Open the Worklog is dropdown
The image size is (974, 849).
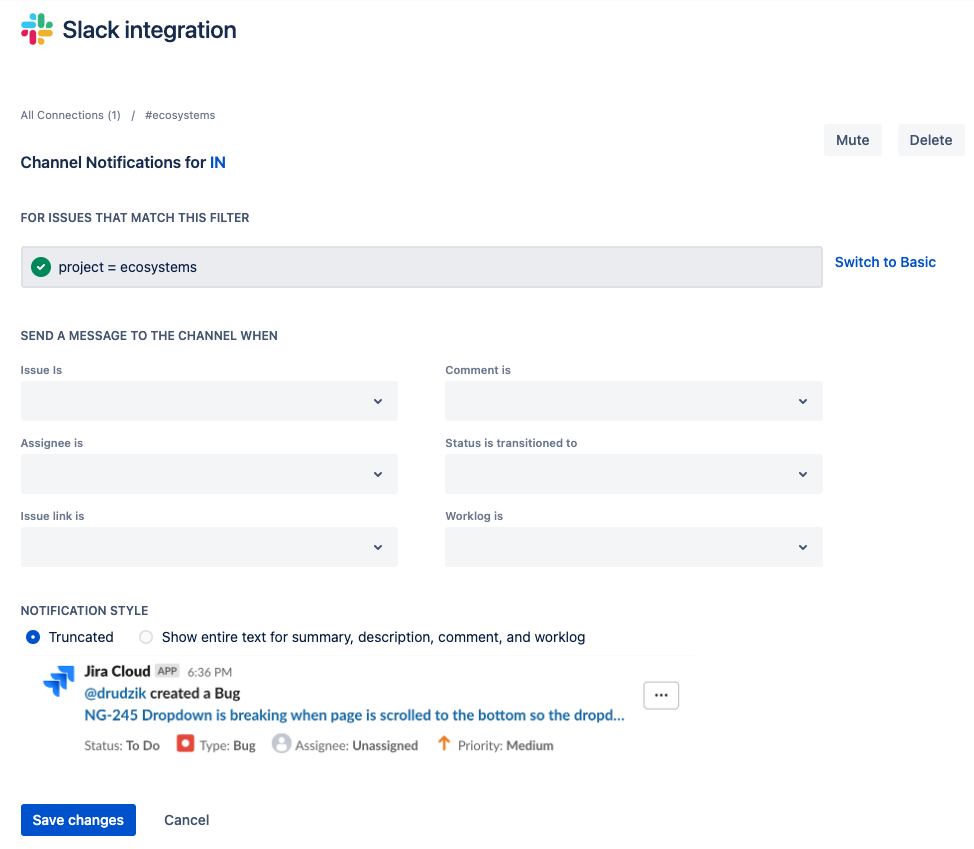(634, 547)
